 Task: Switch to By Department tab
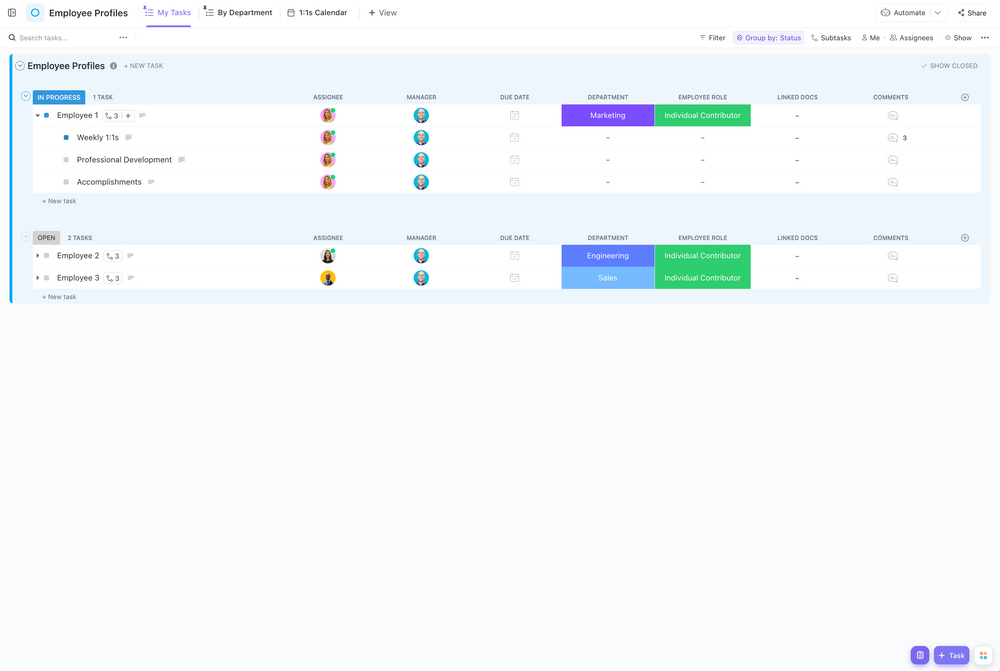(x=238, y=13)
